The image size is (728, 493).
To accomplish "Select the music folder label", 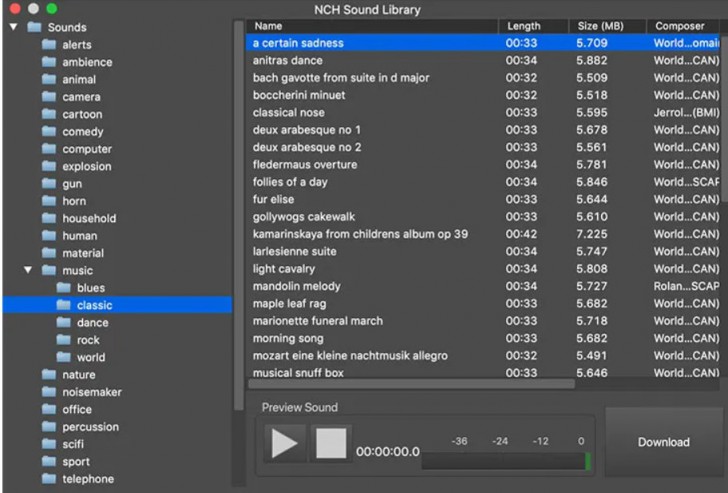I will (78, 270).
